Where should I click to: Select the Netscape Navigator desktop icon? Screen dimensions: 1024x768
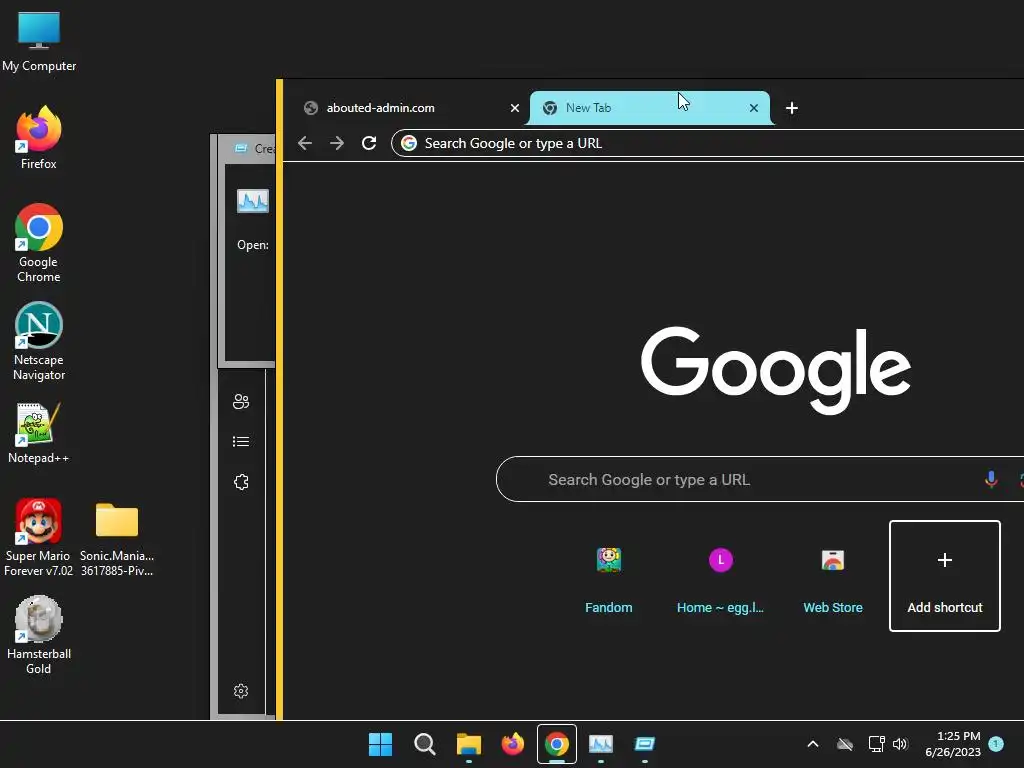pos(39,340)
